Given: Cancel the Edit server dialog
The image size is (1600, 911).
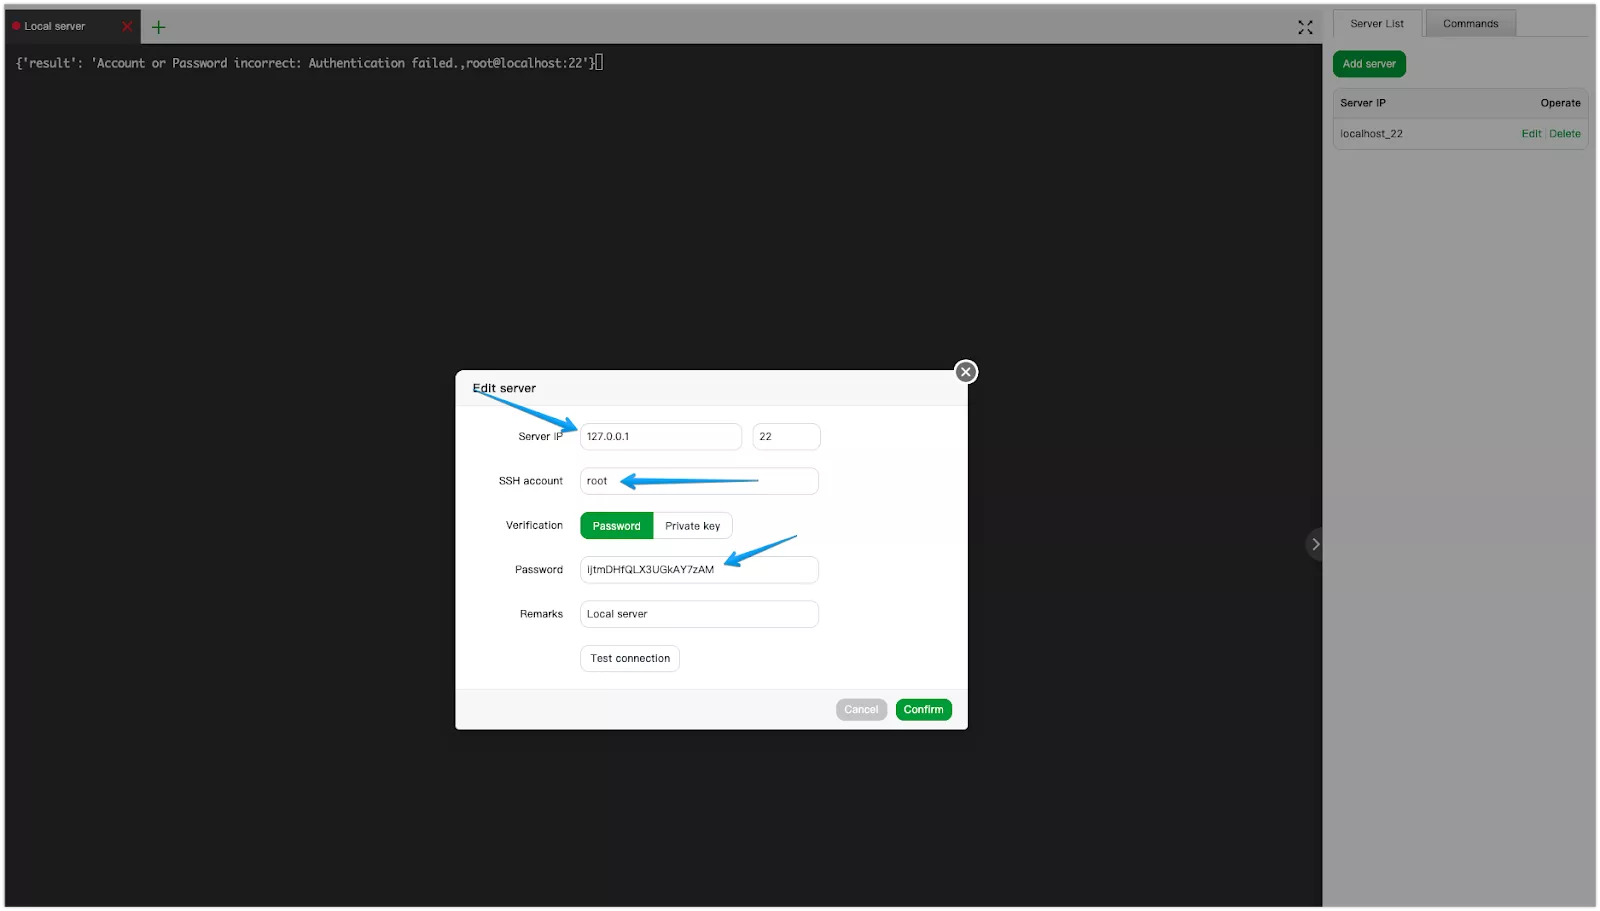Looking at the screenshot, I should pos(860,709).
